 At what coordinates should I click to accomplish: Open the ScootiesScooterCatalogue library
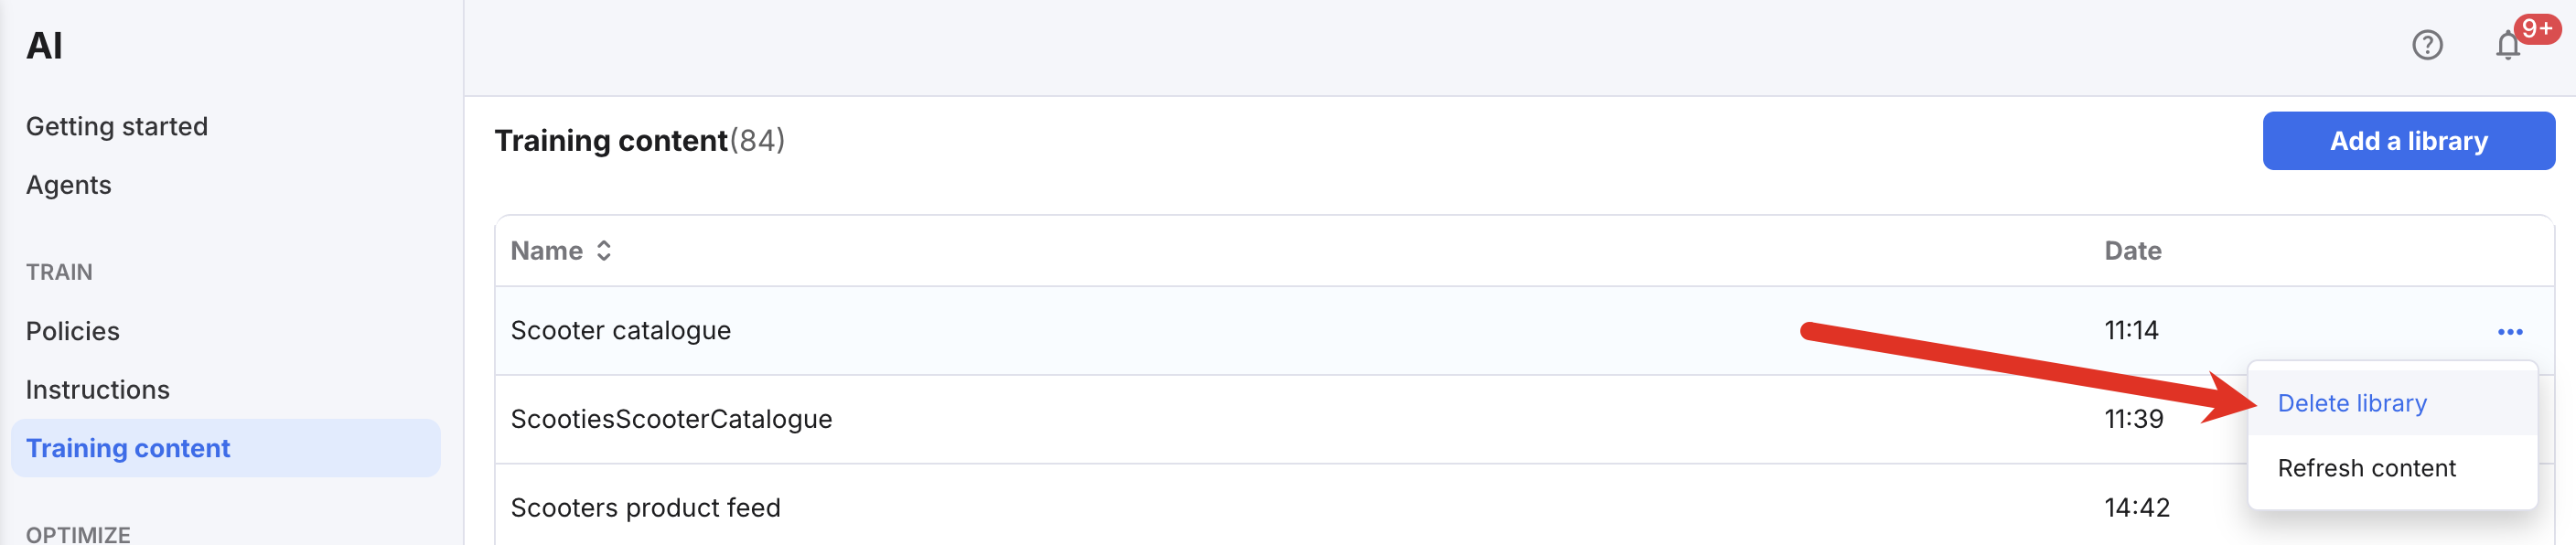pyautogui.click(x=672, y=419)
